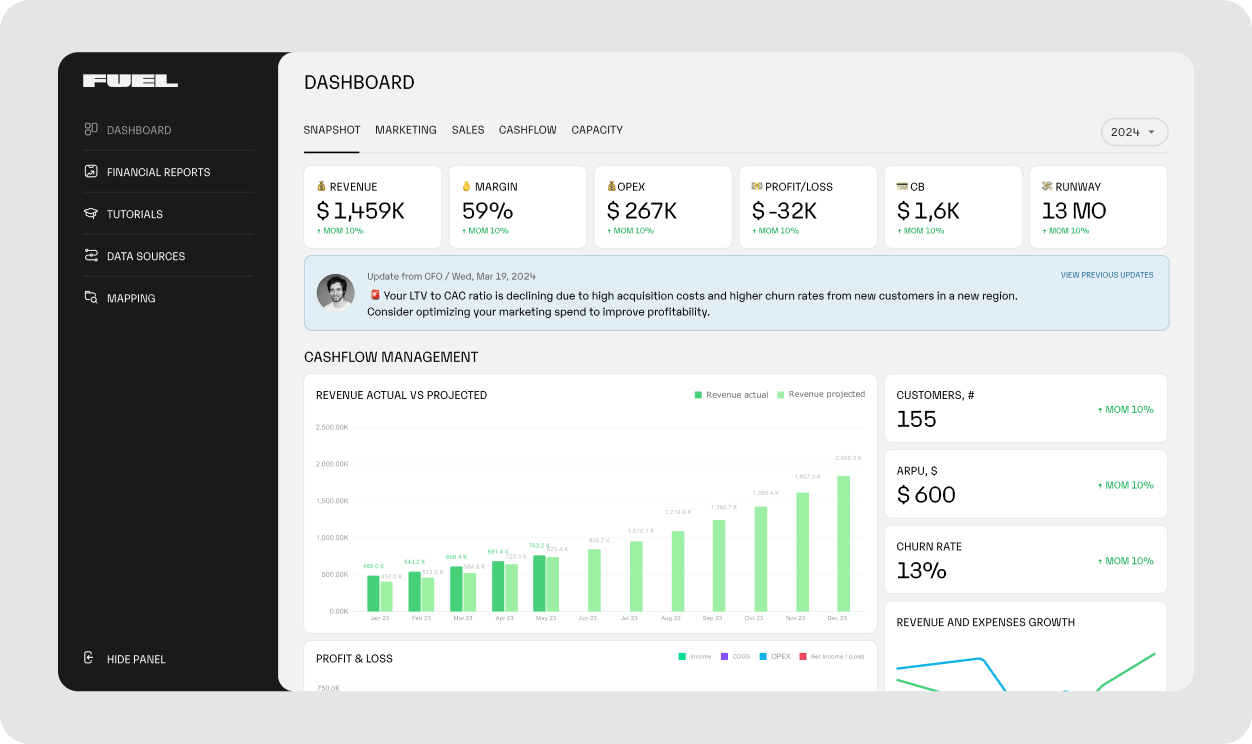
Task: Click the CFO avatar photo
Action: coord(335,293)
